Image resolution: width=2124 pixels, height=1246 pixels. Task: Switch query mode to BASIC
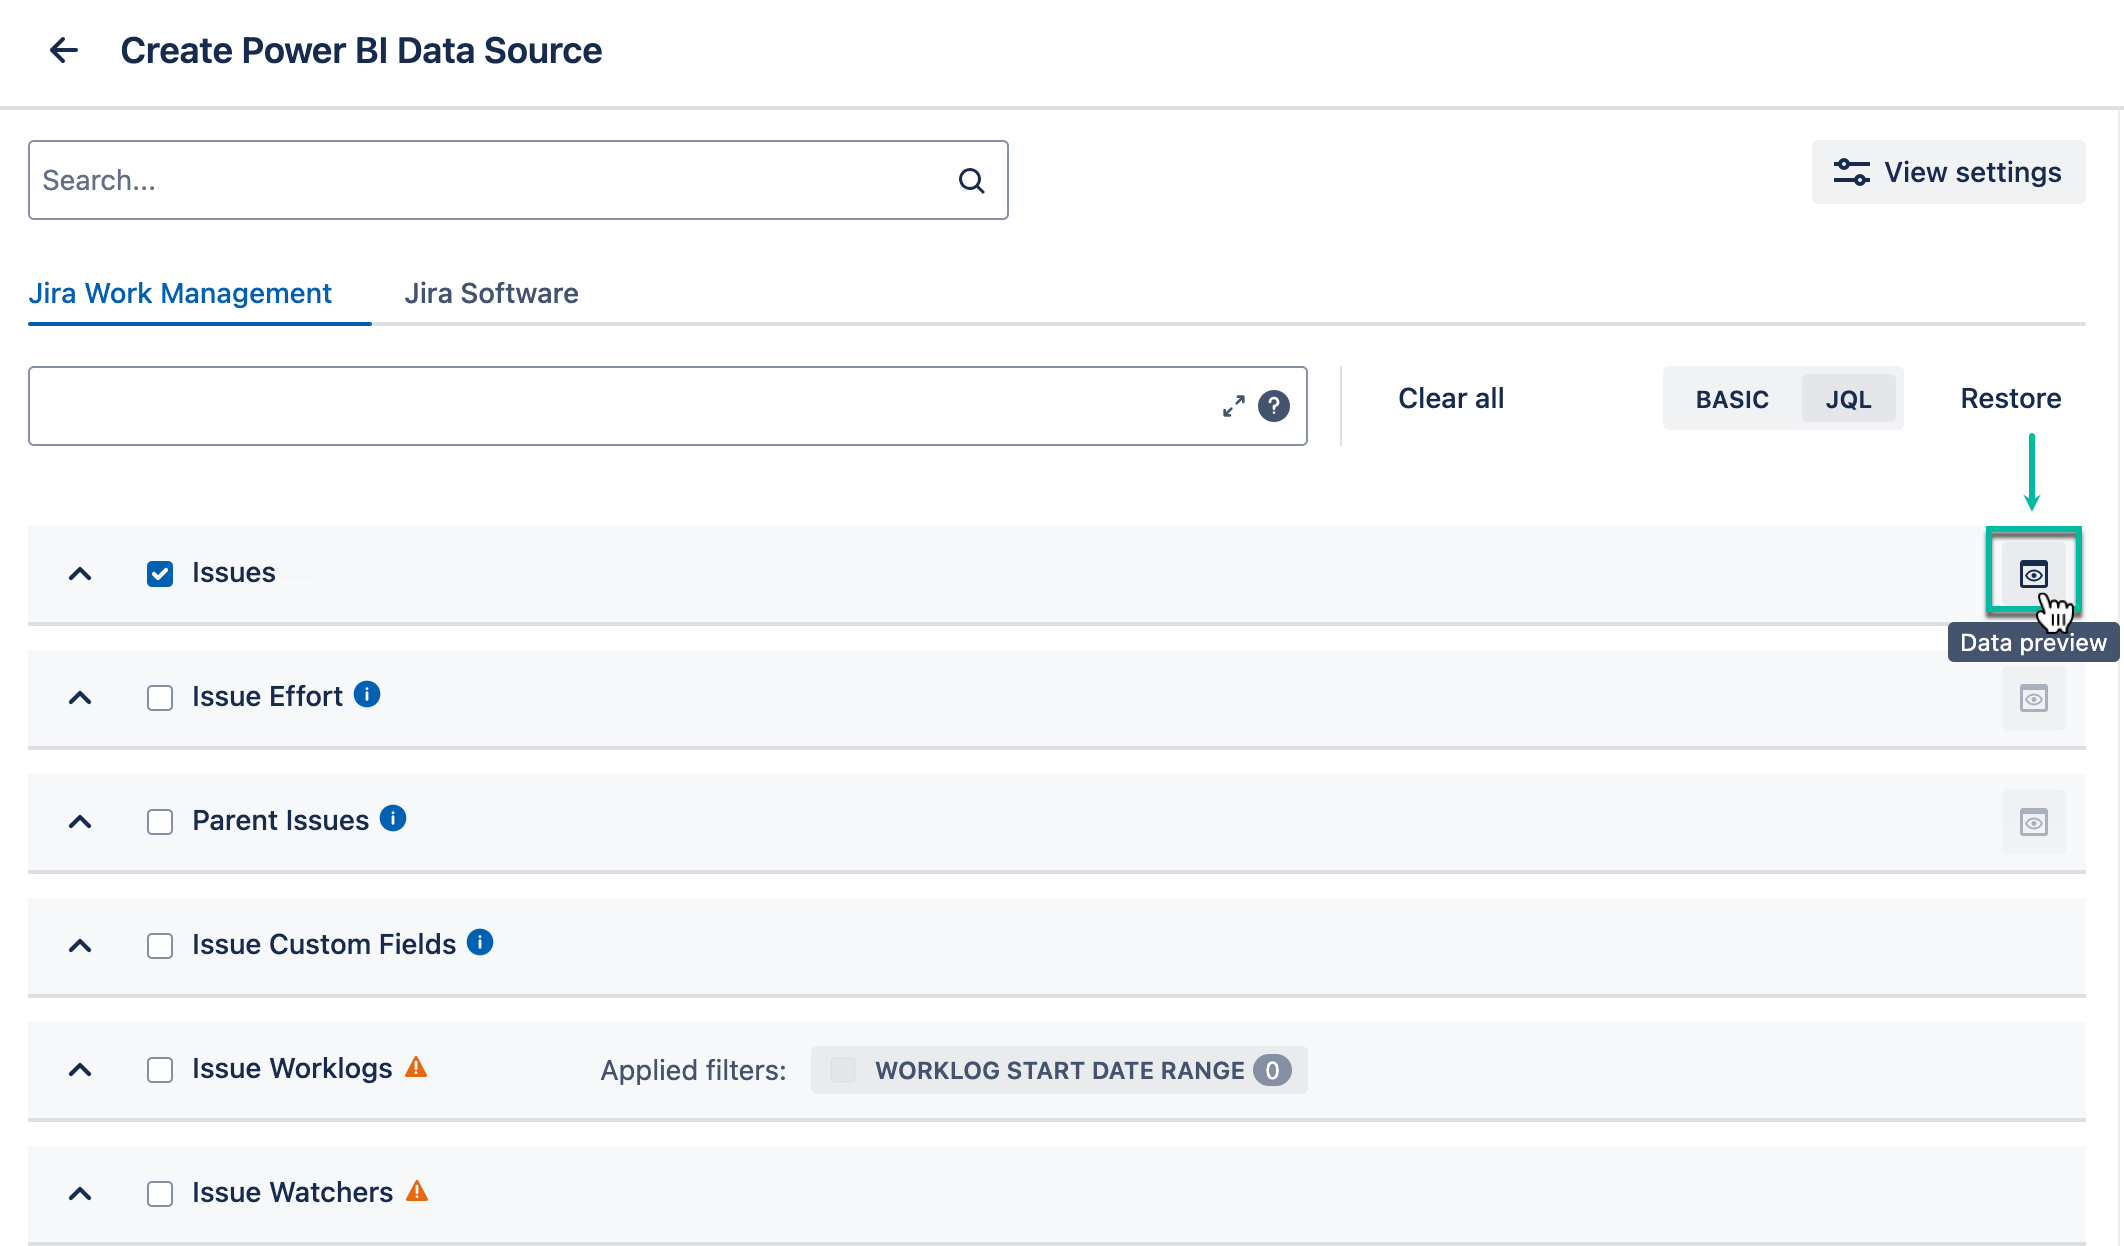pyautogui.click(x=1731, y=398)
